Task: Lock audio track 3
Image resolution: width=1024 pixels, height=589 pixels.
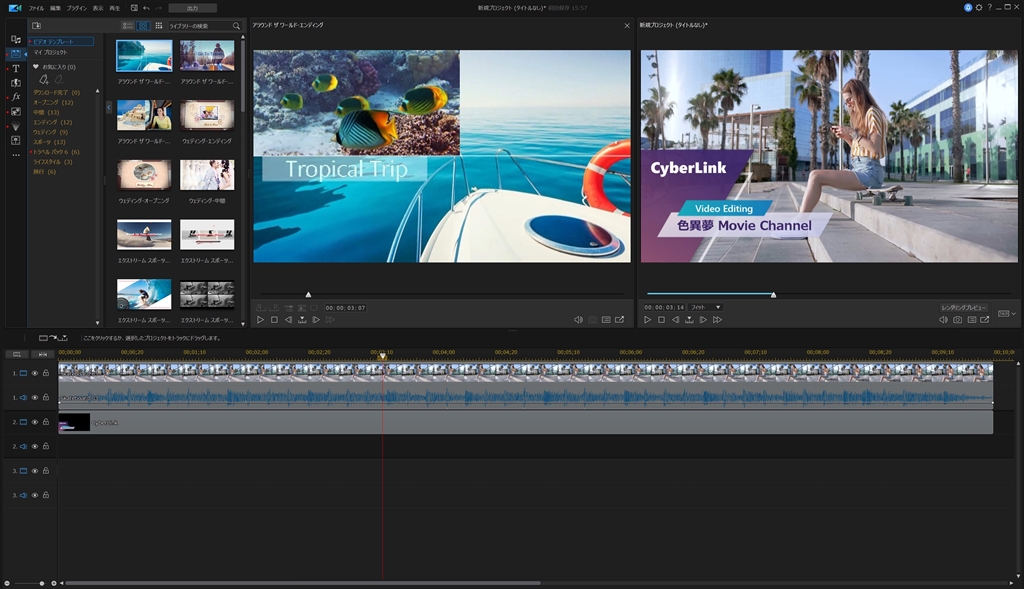Action: pyautogui.click(x=46, y=495)
